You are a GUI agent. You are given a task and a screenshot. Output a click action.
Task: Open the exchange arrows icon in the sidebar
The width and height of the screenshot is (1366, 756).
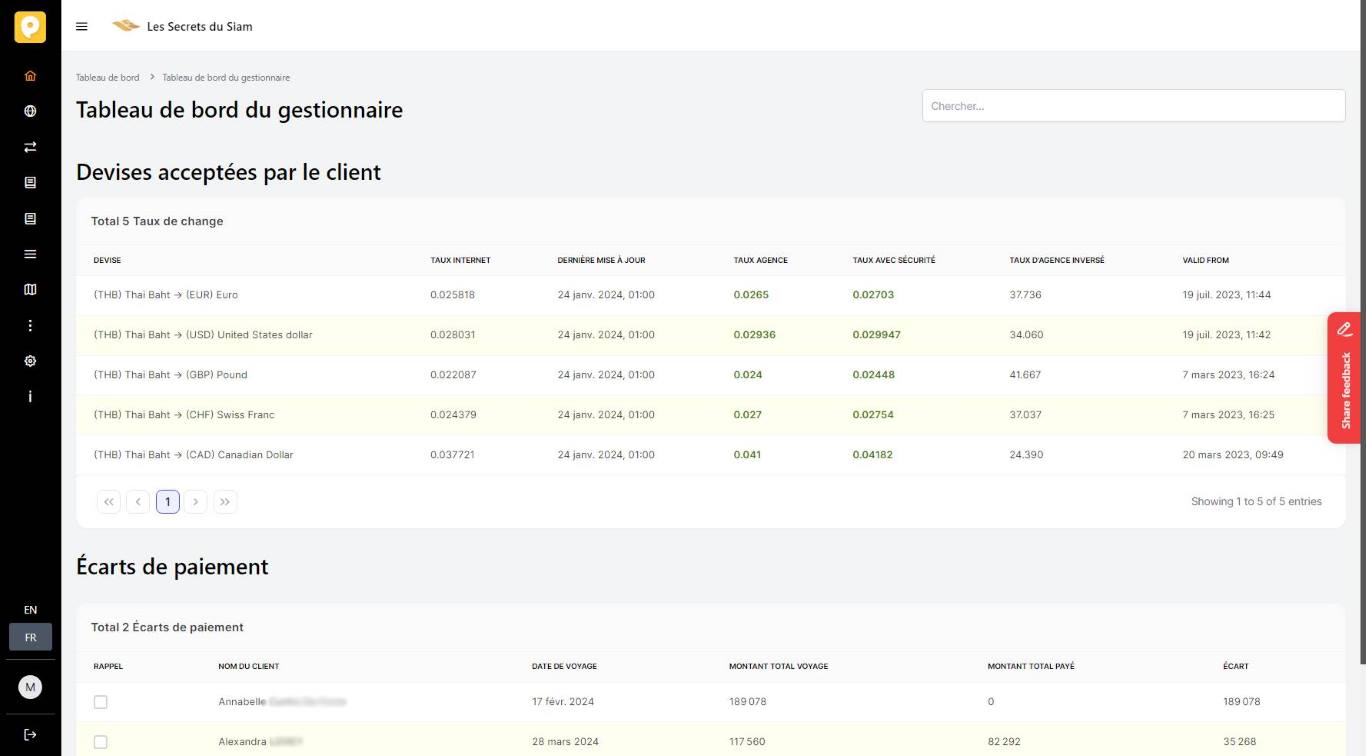click(30, 147)
